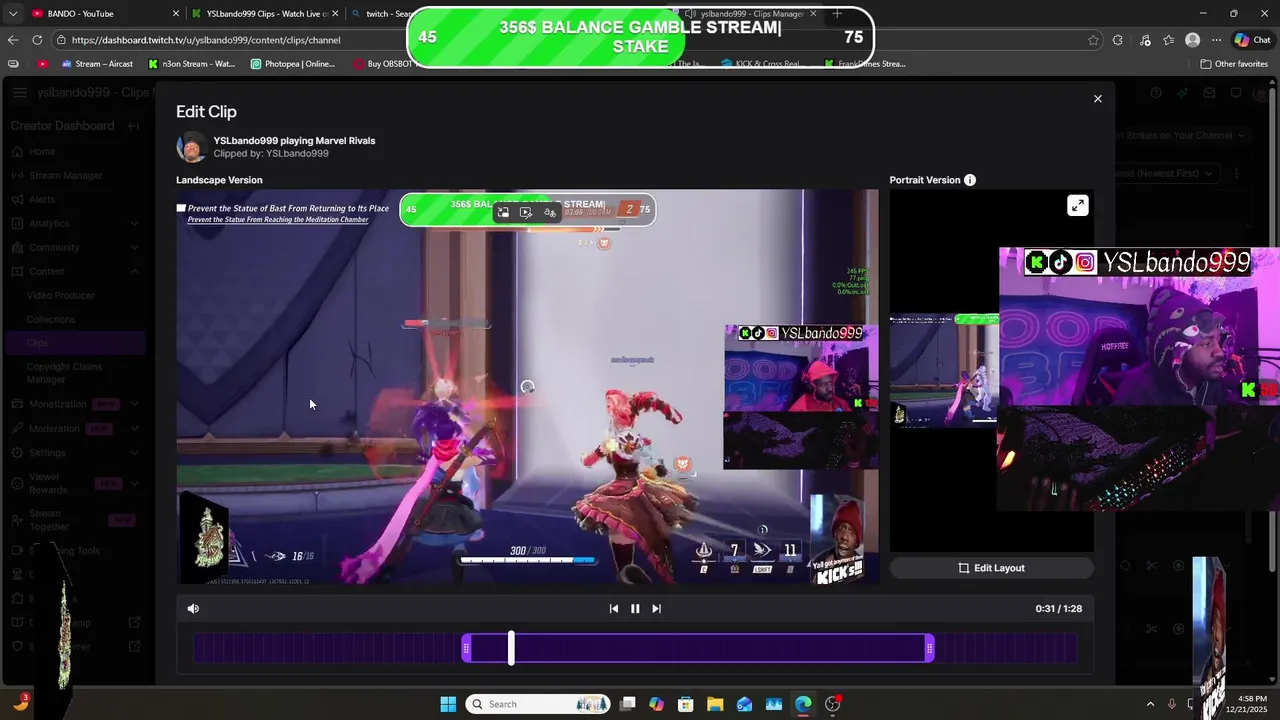Image resolution: width=1280 pixels, height=720 pixels.
Task: Skip to next frame in clip player
Action: 656,608
